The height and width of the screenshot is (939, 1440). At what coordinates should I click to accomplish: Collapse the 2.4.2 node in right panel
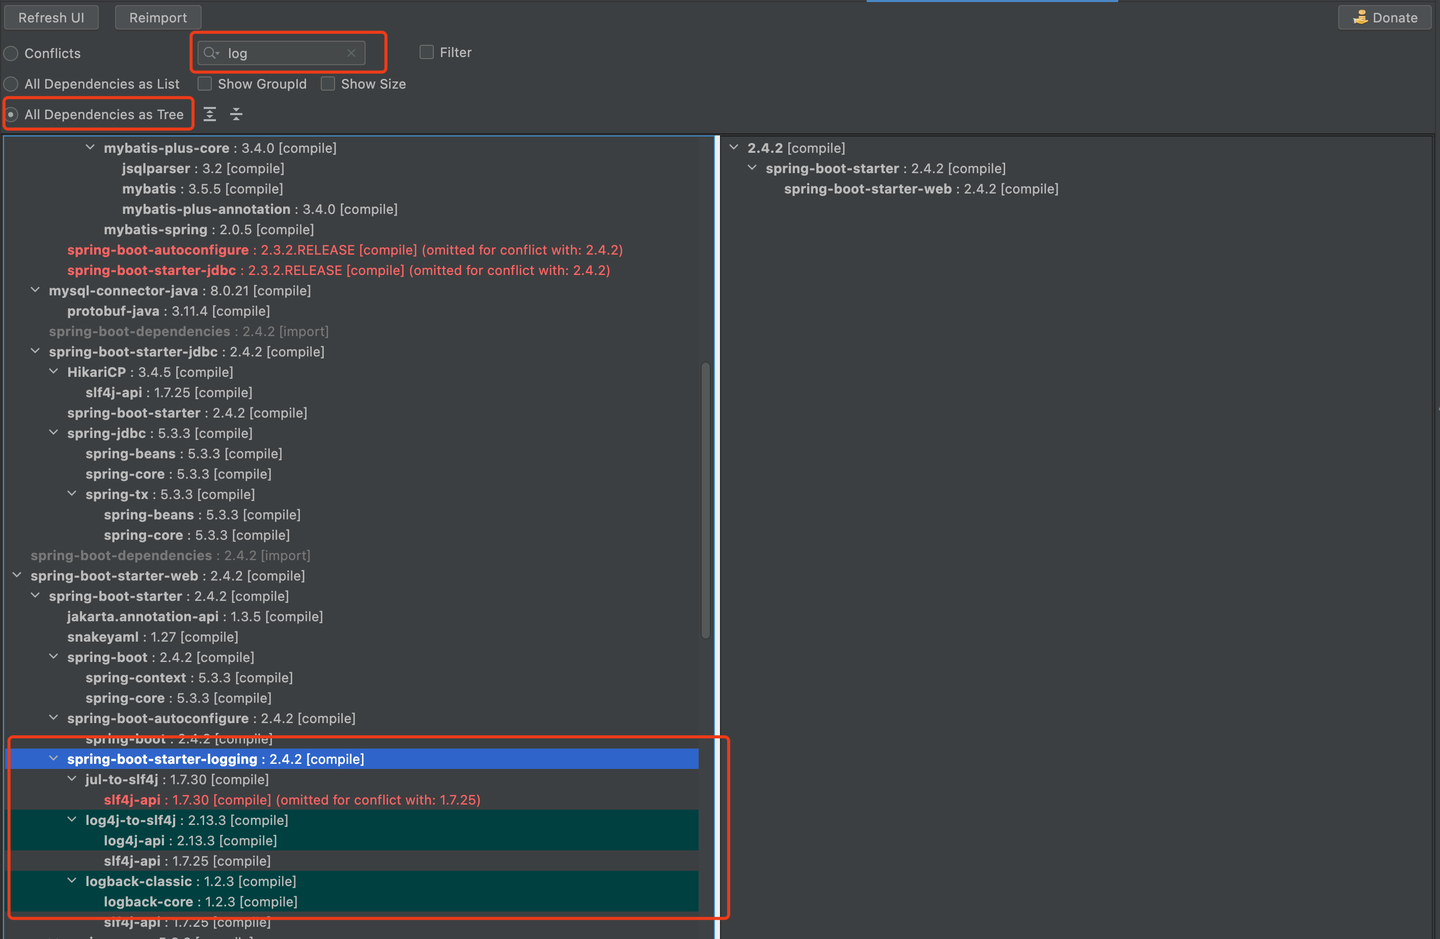[x=735, y=148]
